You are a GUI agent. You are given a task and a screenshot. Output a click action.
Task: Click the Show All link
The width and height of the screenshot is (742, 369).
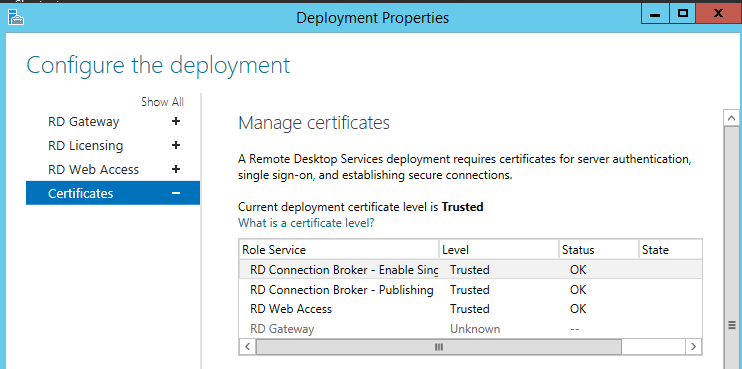tap(162, 102)
